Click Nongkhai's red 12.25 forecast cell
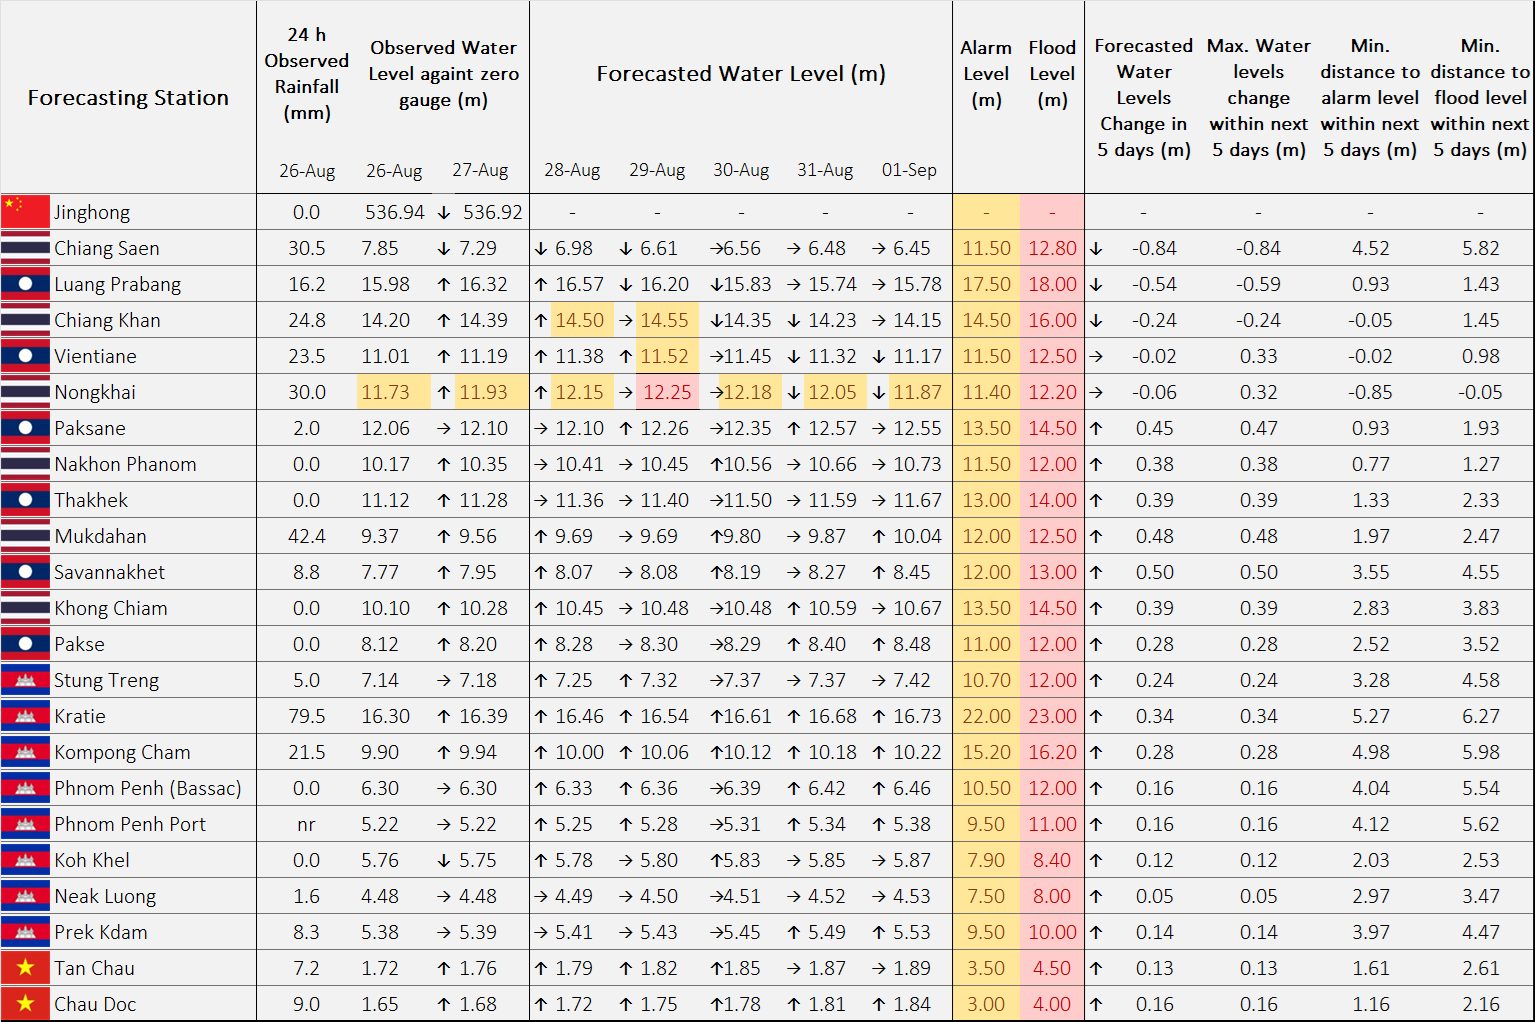 point(667,392)
